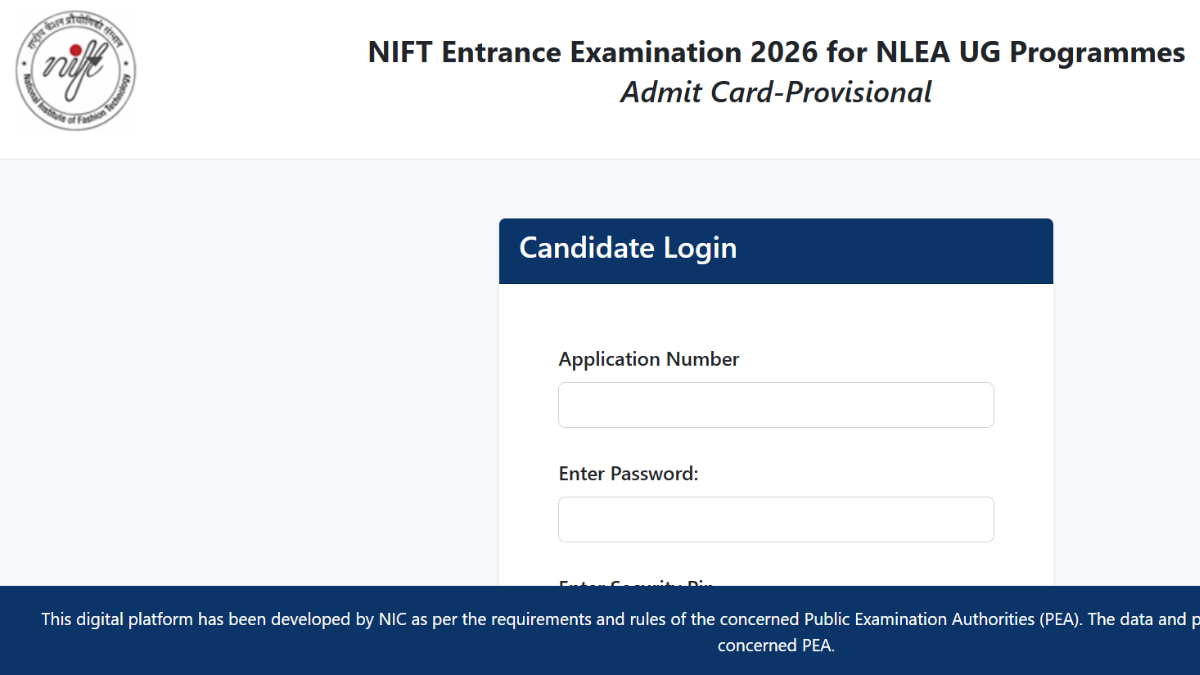This screenshot has height=675, width=1200.
Task: Focus the Application Number input field
Action: pyautogui.click(x=776, y=405)
